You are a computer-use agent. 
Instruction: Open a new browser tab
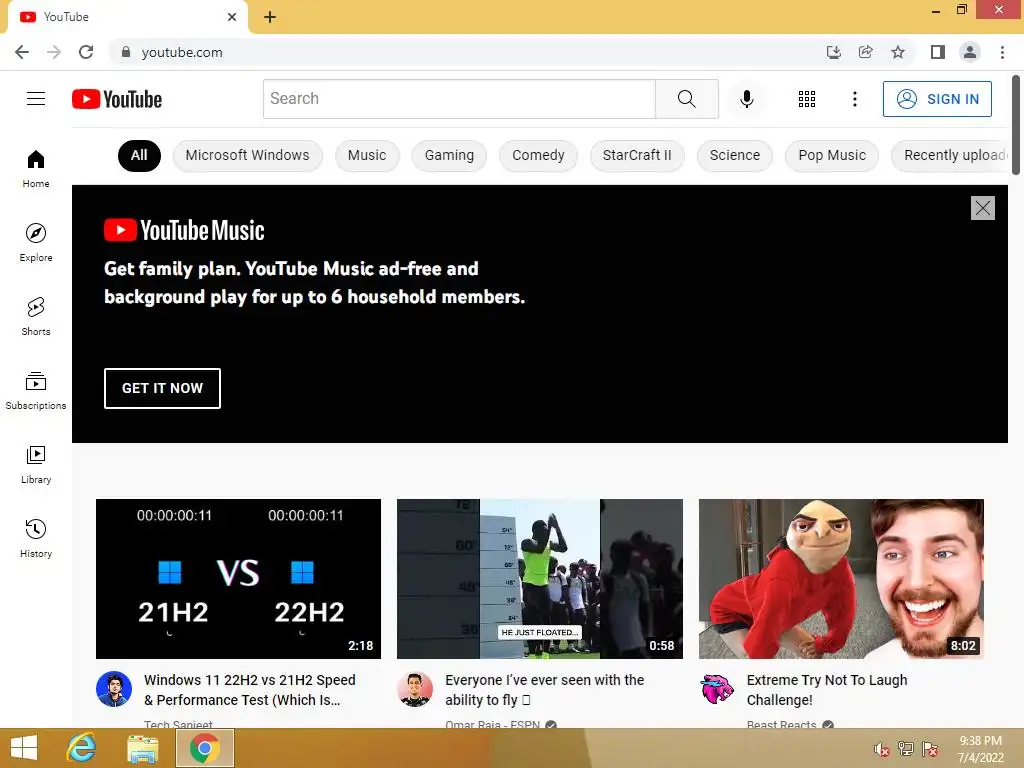[x=270, y=17]
